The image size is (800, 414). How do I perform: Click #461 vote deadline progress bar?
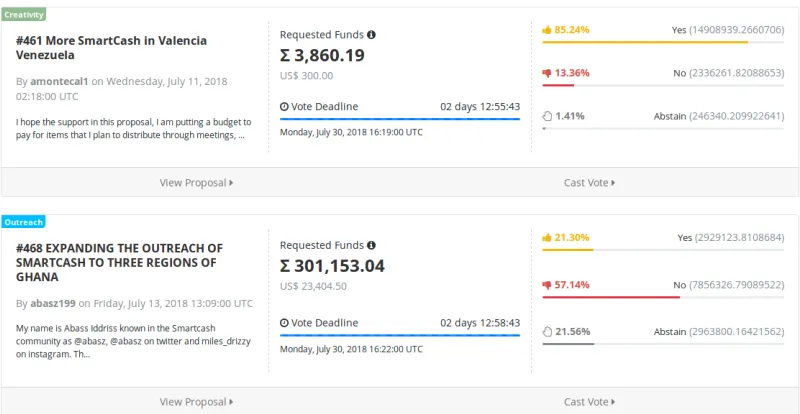400,119
